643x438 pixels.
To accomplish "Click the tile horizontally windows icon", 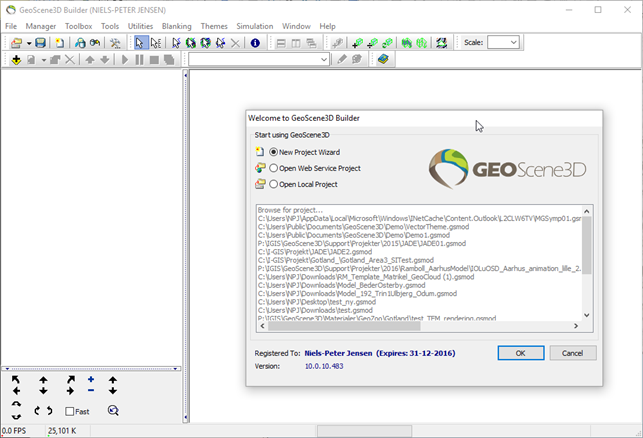I will [281, 43].
